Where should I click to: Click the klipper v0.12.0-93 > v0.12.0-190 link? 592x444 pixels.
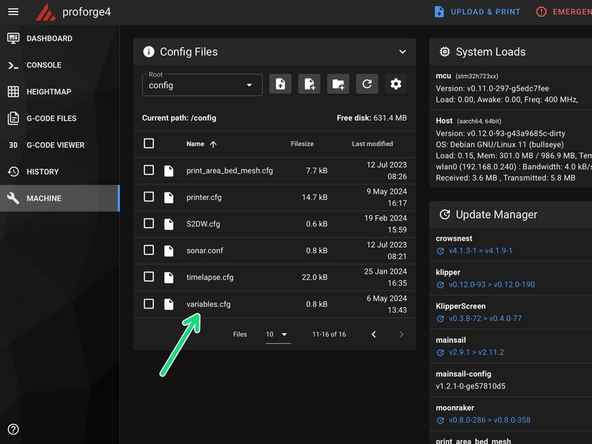tap(492, 285)
